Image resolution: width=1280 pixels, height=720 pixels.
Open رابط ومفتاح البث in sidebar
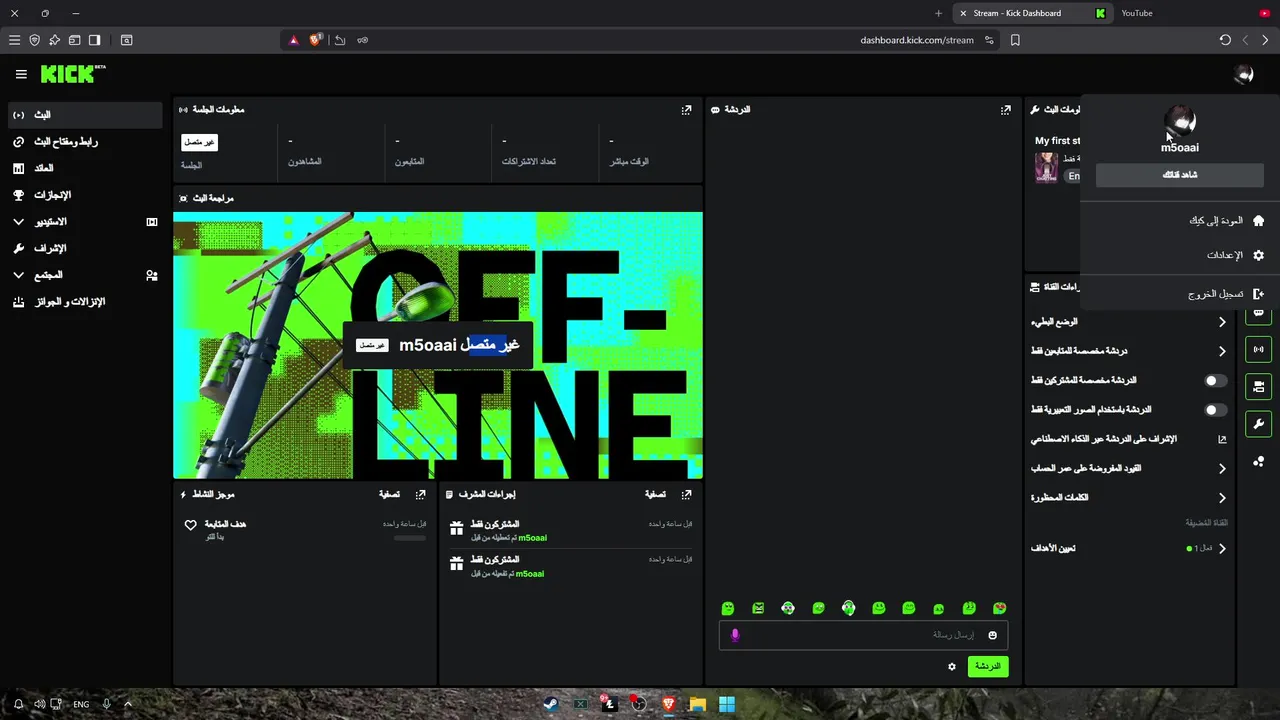tap(85, 142)
